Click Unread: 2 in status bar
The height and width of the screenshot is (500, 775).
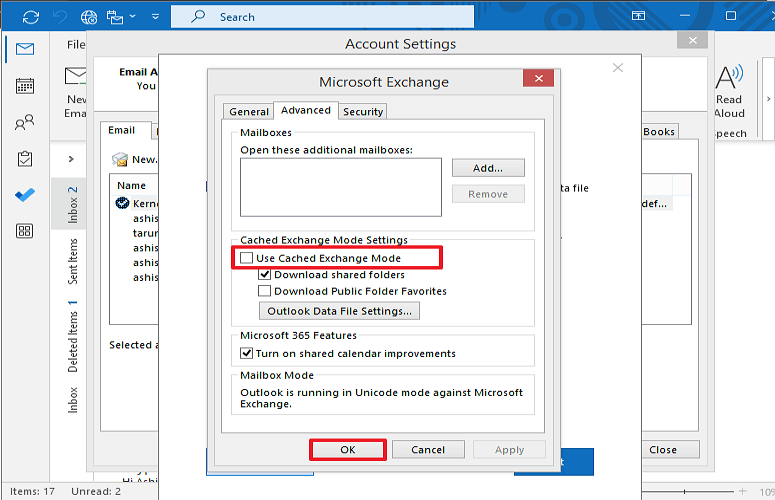tap(96, 491)
